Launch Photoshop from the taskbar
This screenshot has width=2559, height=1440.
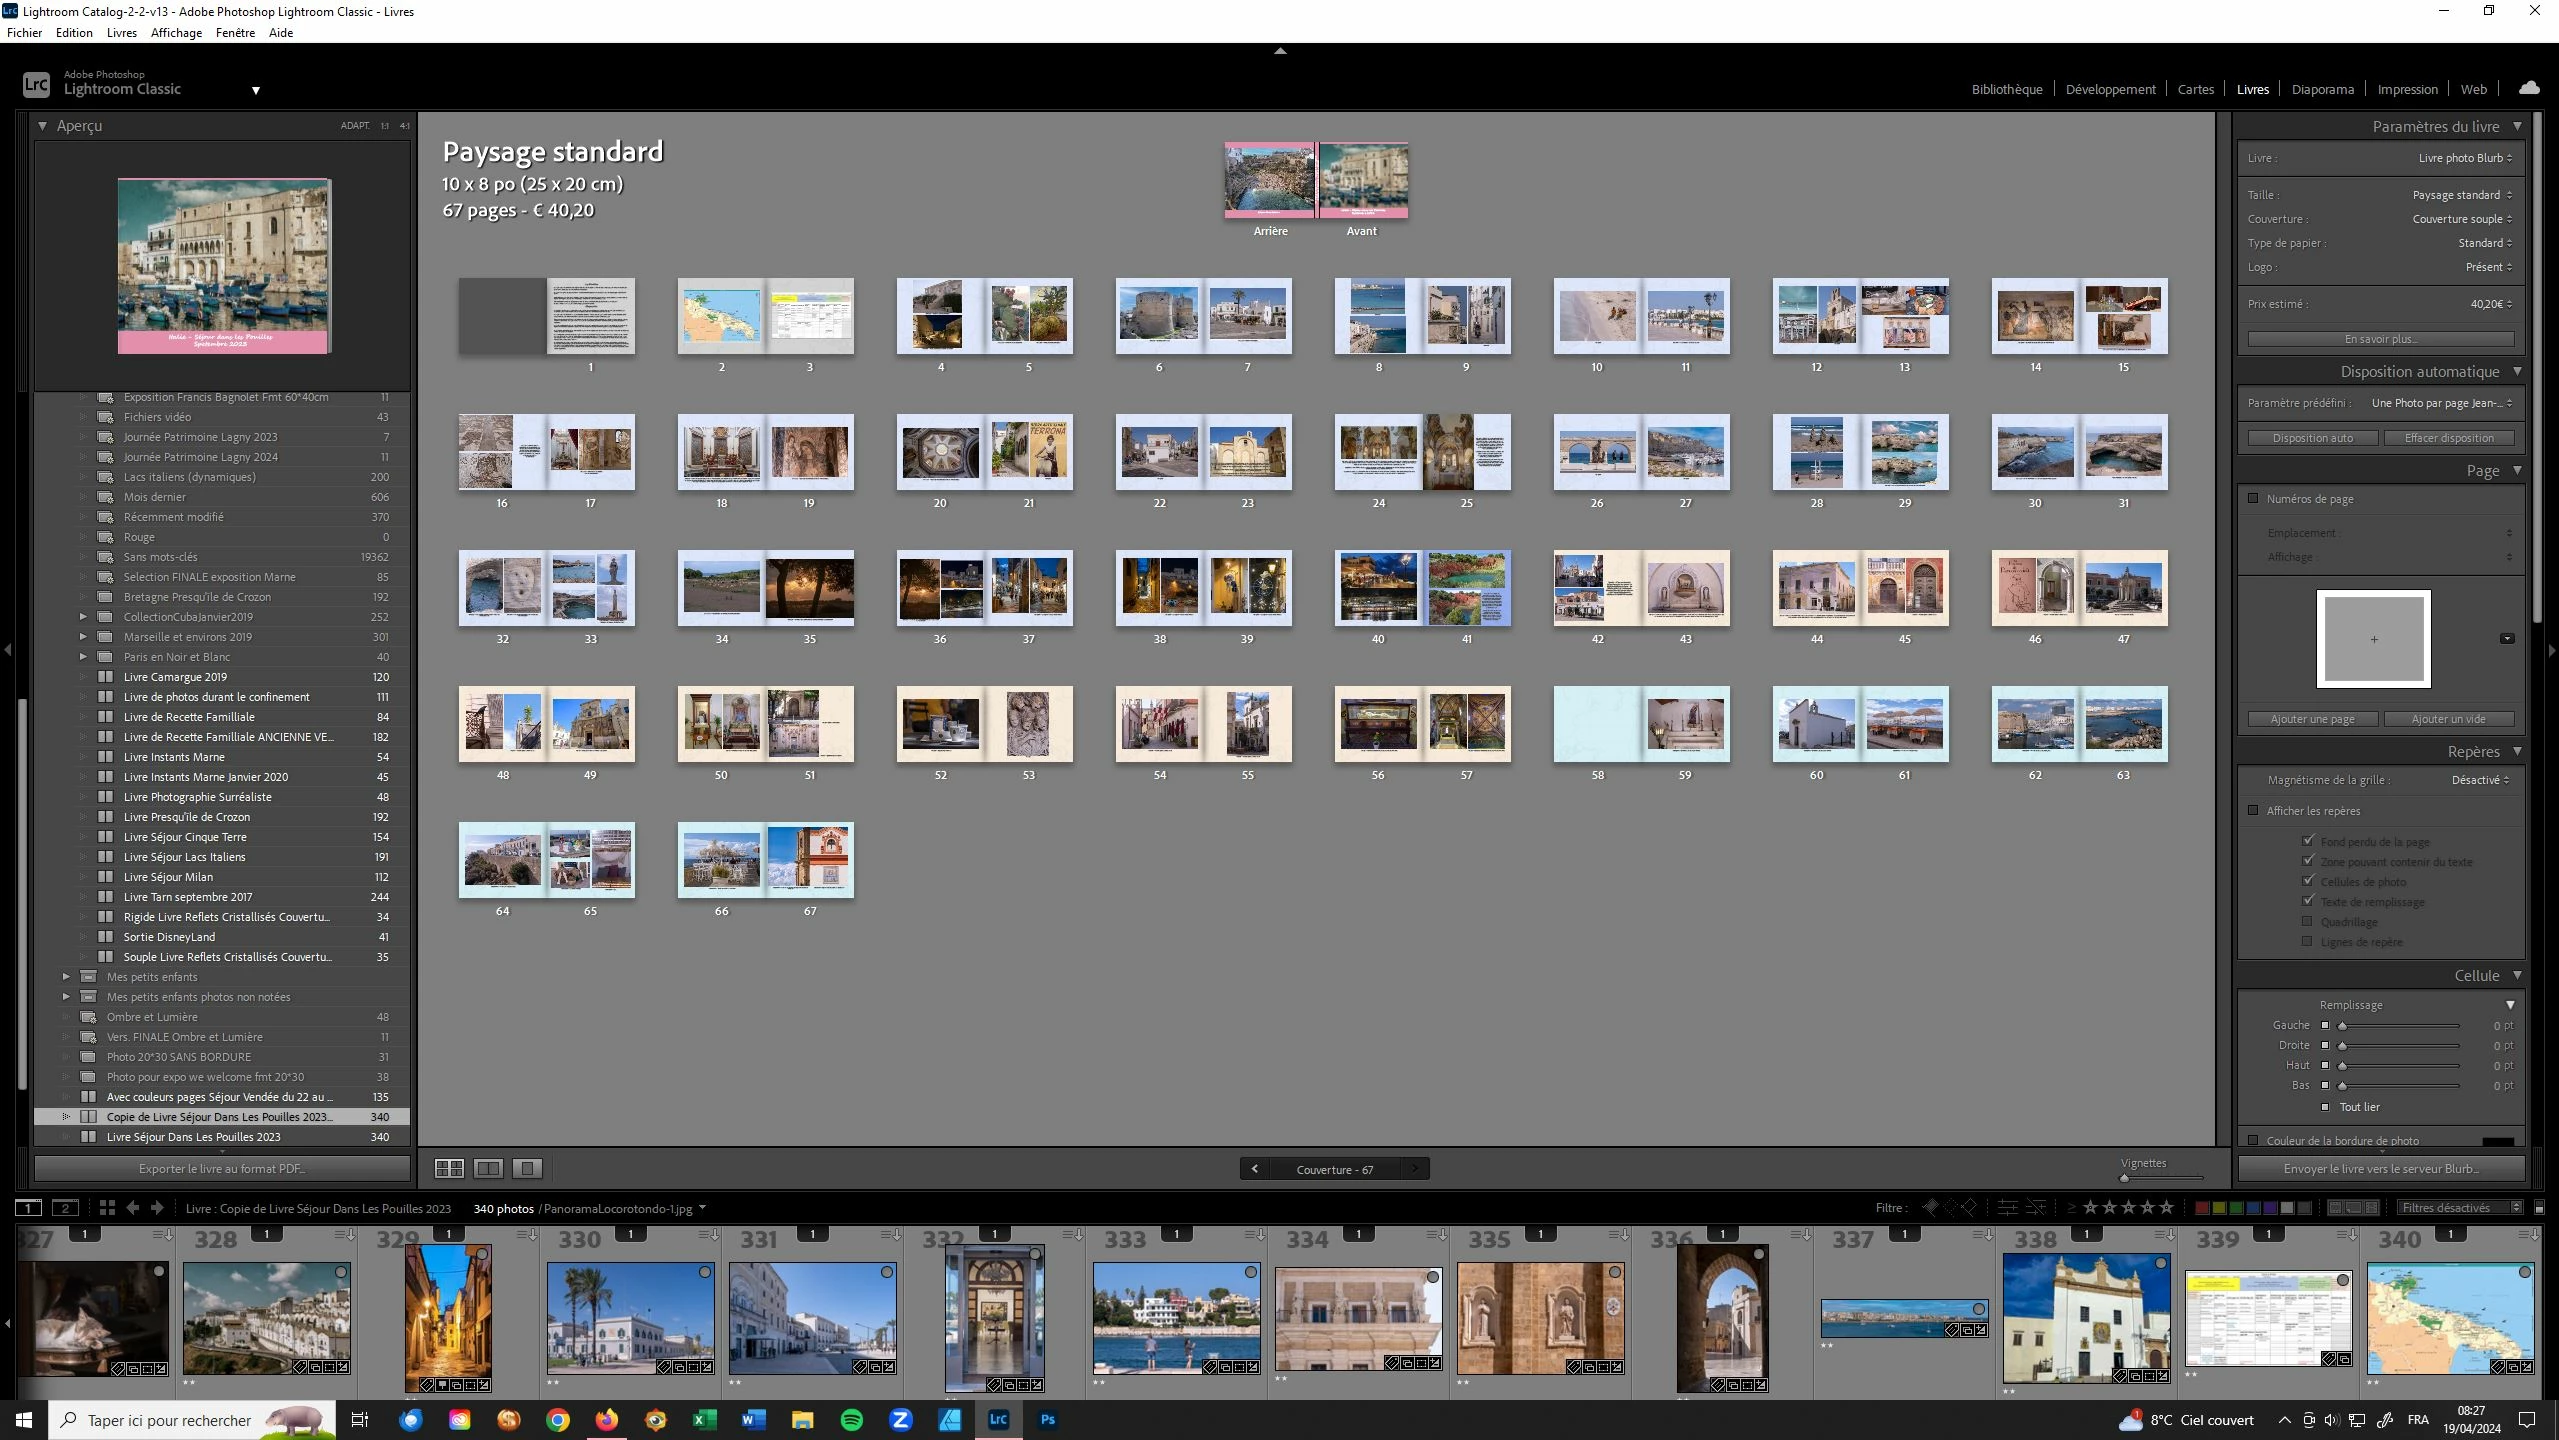click(1047, 1420)
